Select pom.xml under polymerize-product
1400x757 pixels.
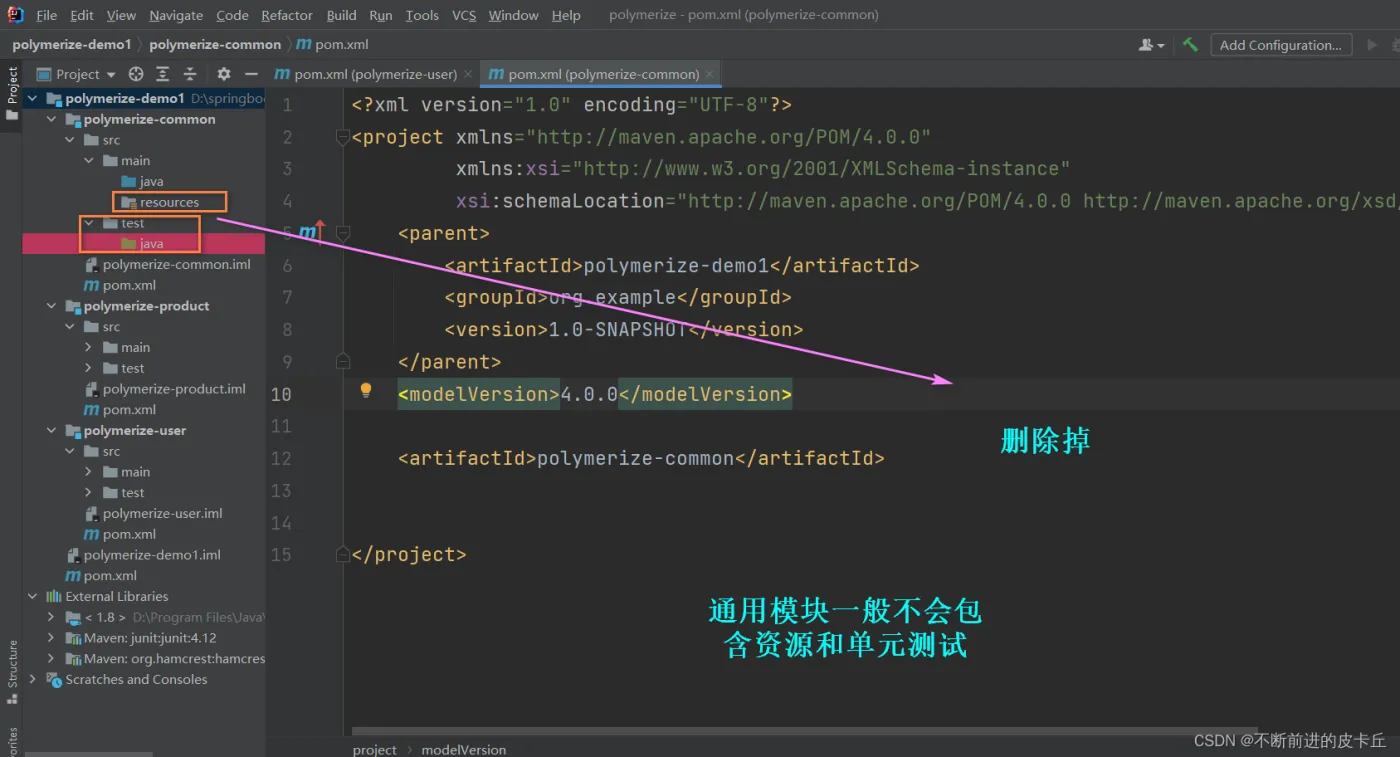120,409
